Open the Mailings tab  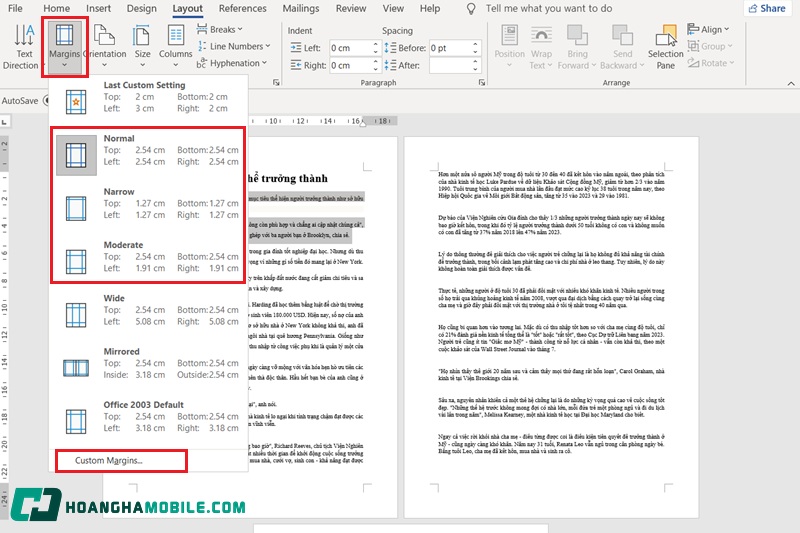[x=300, y=9]
